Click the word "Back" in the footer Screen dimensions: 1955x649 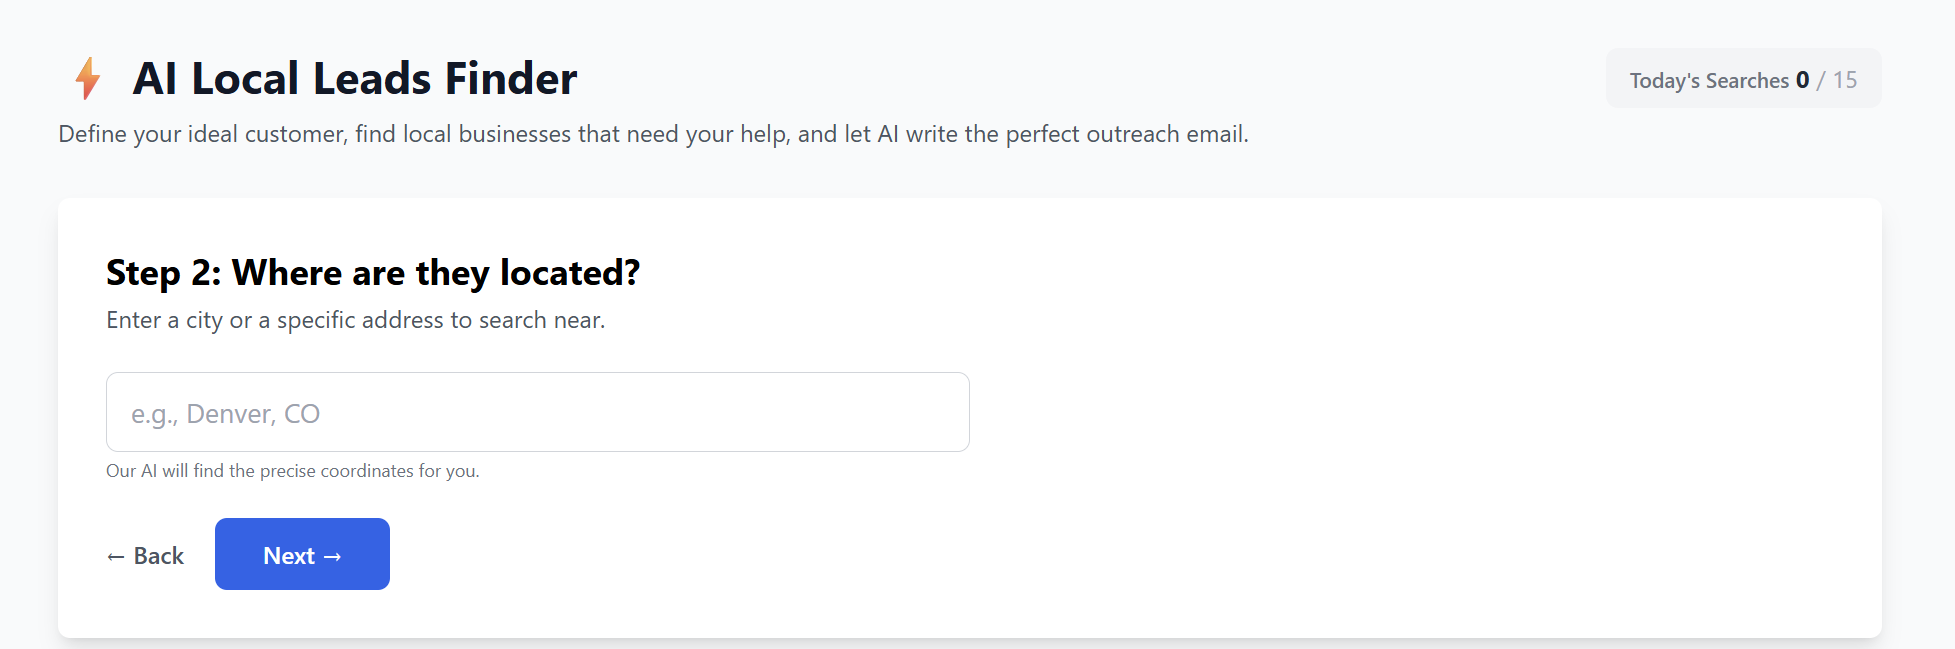pyautogui.click(x=159, y=556)
